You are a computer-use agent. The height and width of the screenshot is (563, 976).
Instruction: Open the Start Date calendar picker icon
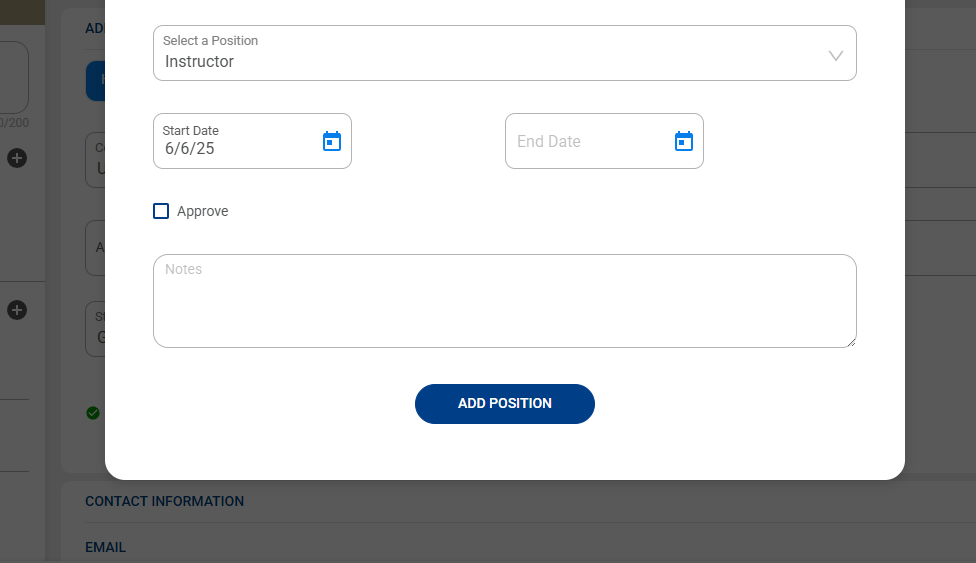point(332,141)
